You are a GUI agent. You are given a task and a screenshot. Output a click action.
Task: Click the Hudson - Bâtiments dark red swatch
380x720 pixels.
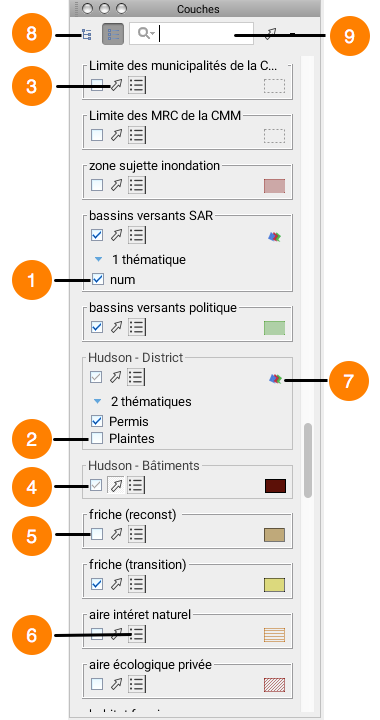(x=275, y=486)
